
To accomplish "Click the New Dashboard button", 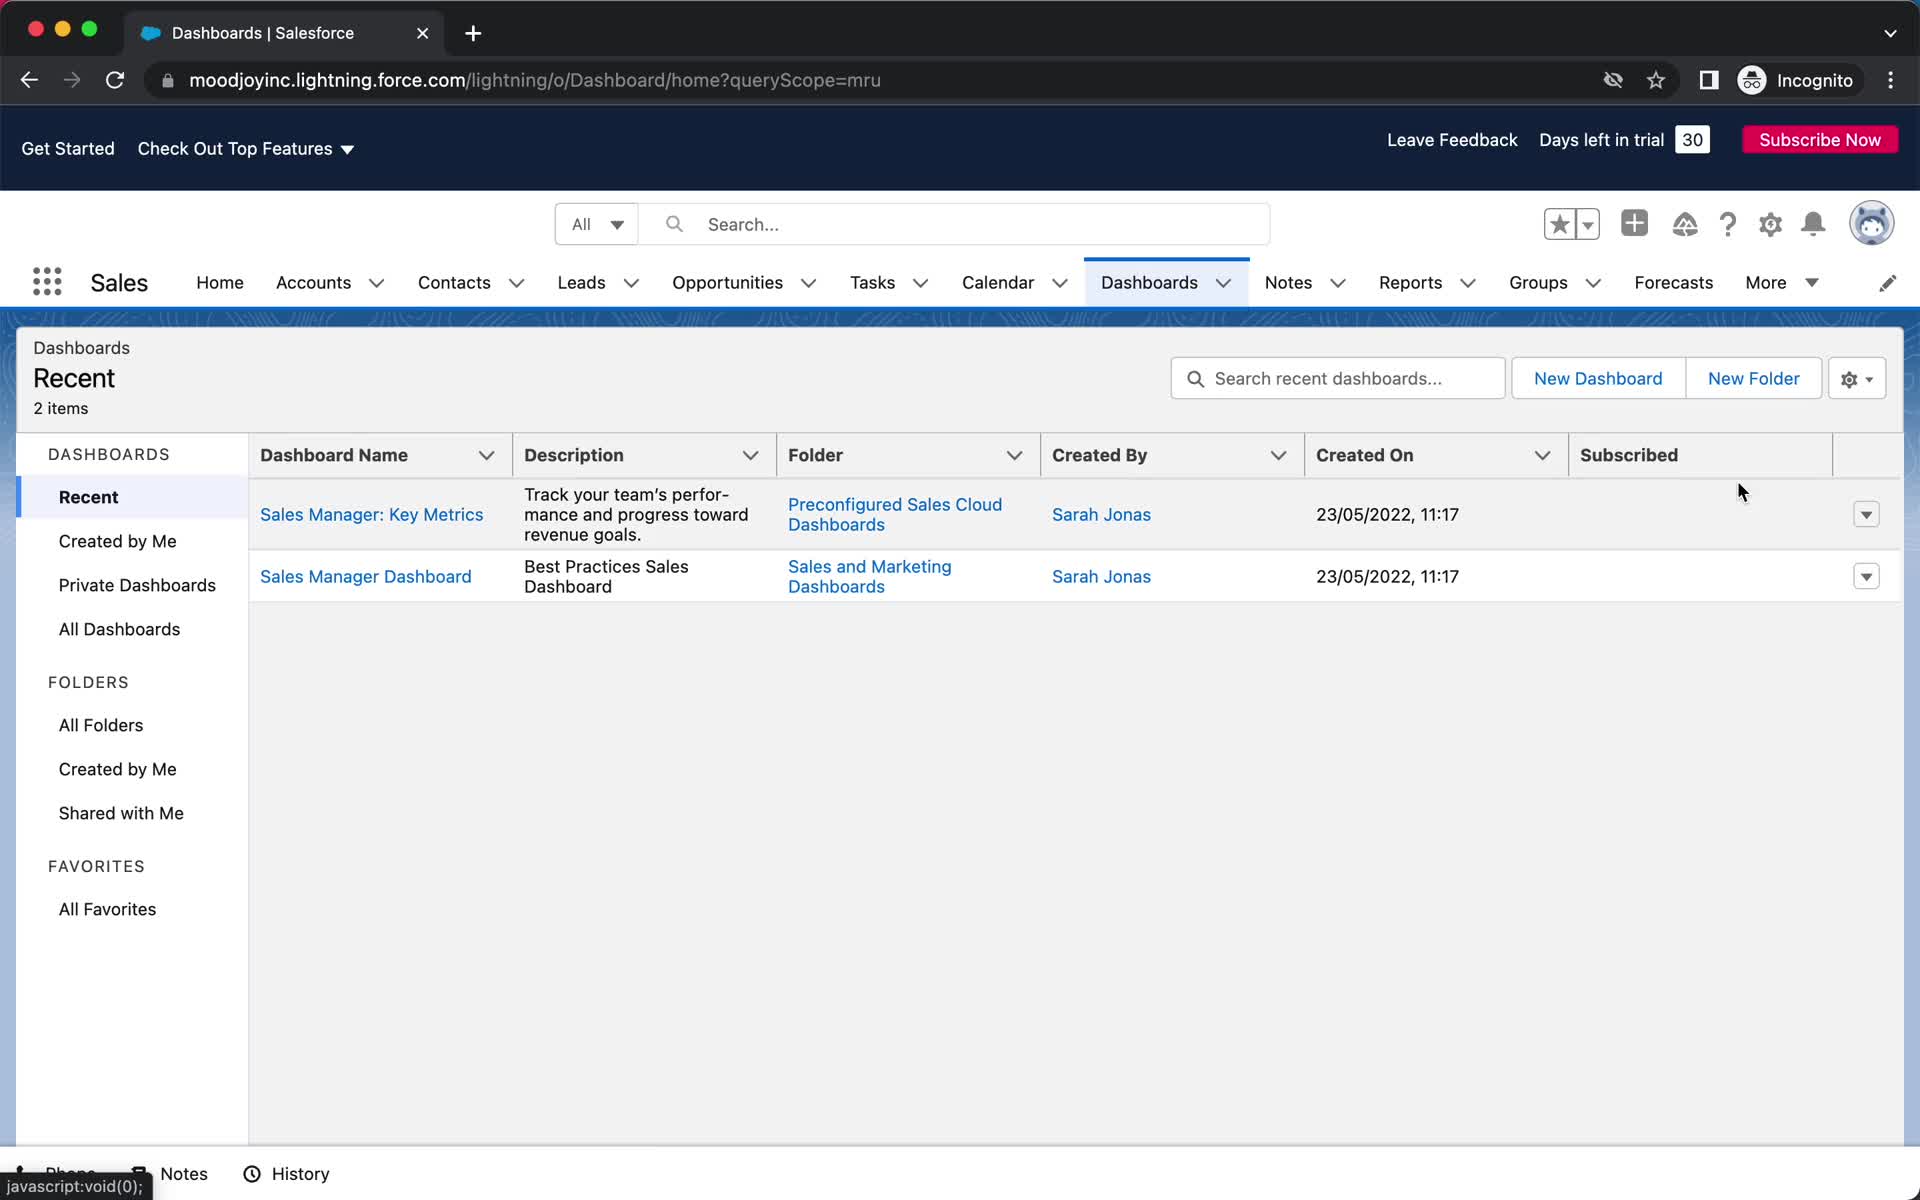I will [1598, 379].
